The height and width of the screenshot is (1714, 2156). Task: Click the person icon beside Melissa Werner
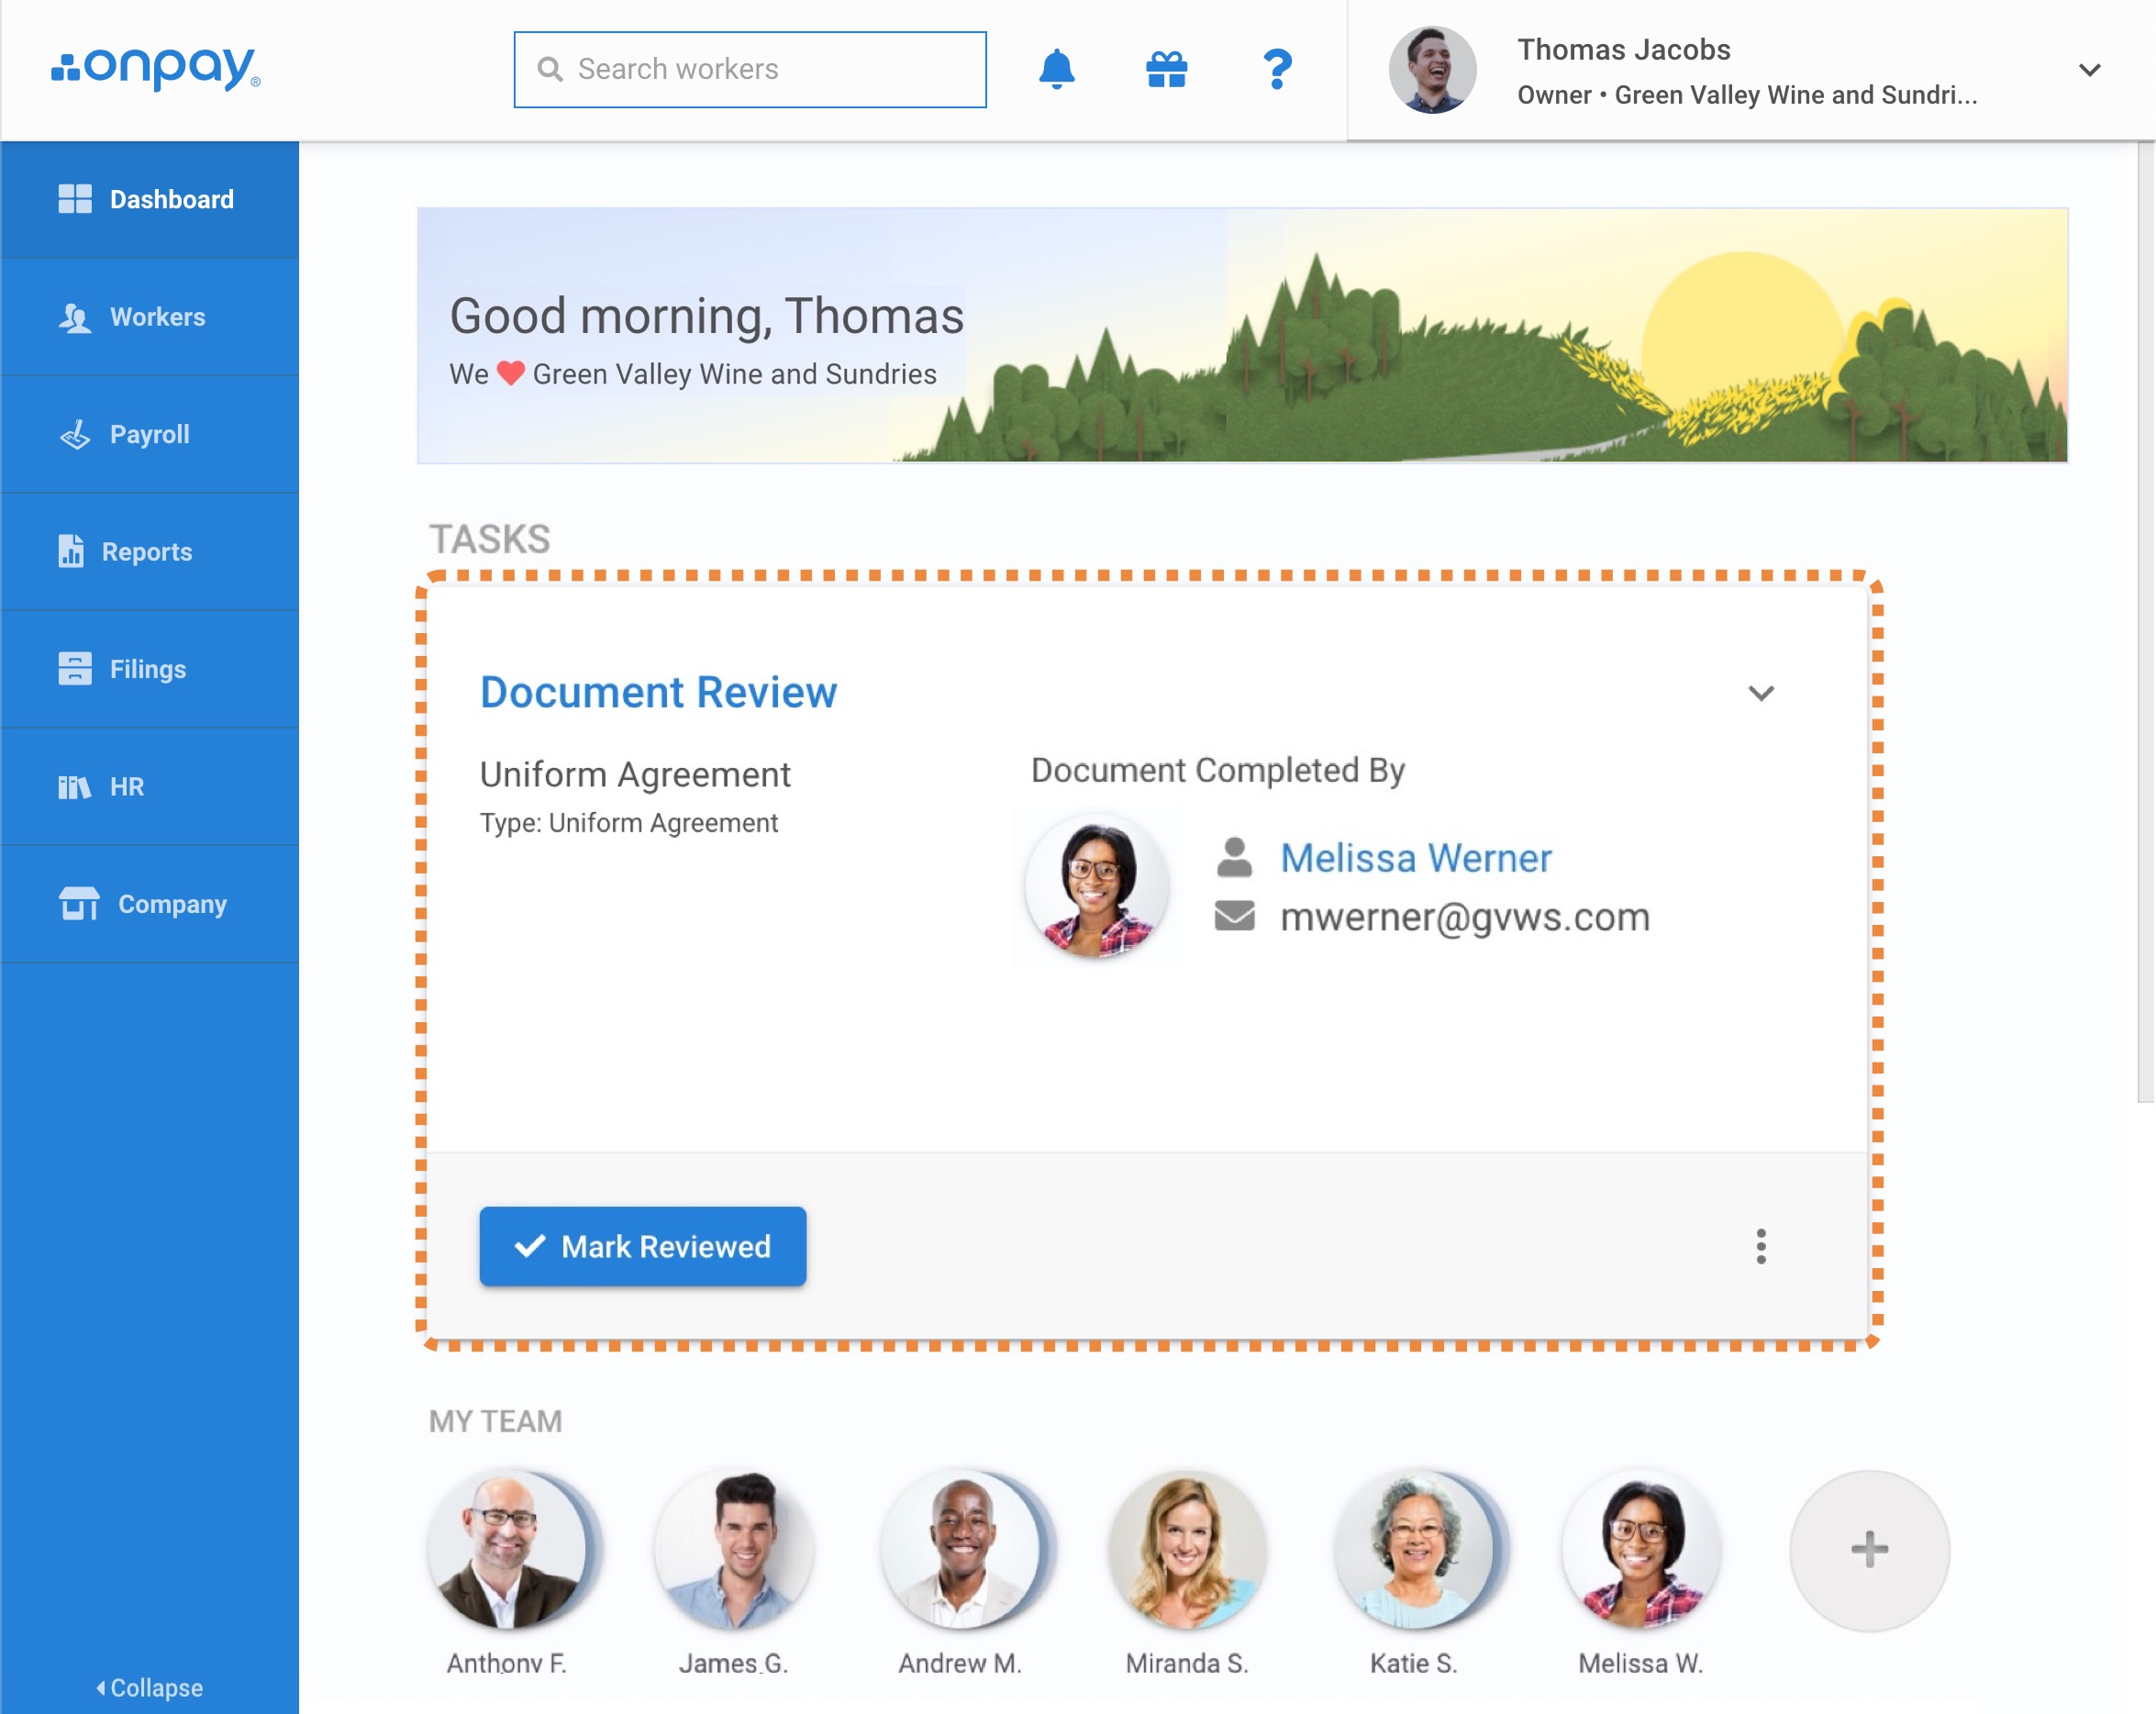click(x=1234, y=858)
